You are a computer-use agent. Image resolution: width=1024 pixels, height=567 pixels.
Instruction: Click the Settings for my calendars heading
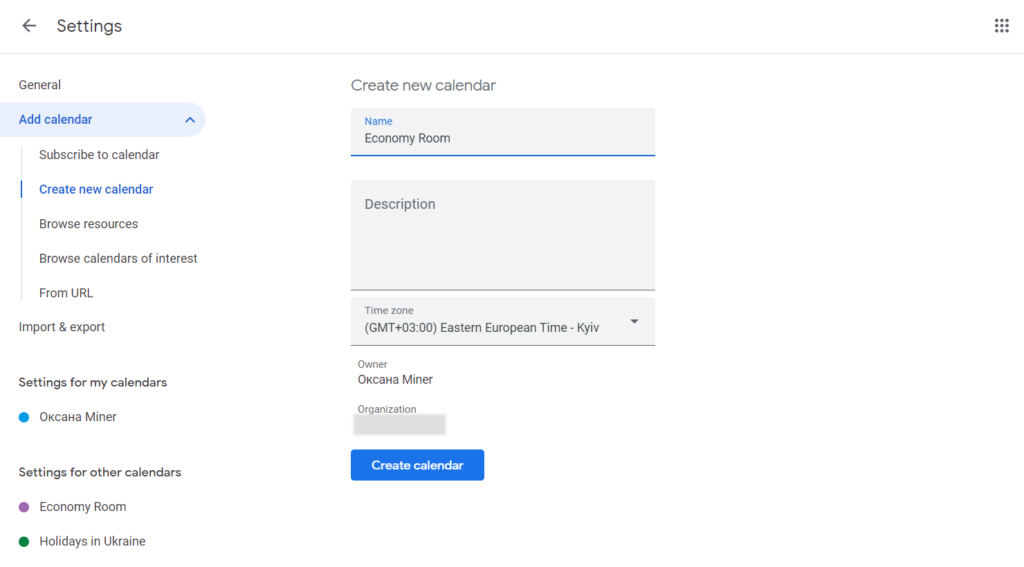click(x=93, y=383)
